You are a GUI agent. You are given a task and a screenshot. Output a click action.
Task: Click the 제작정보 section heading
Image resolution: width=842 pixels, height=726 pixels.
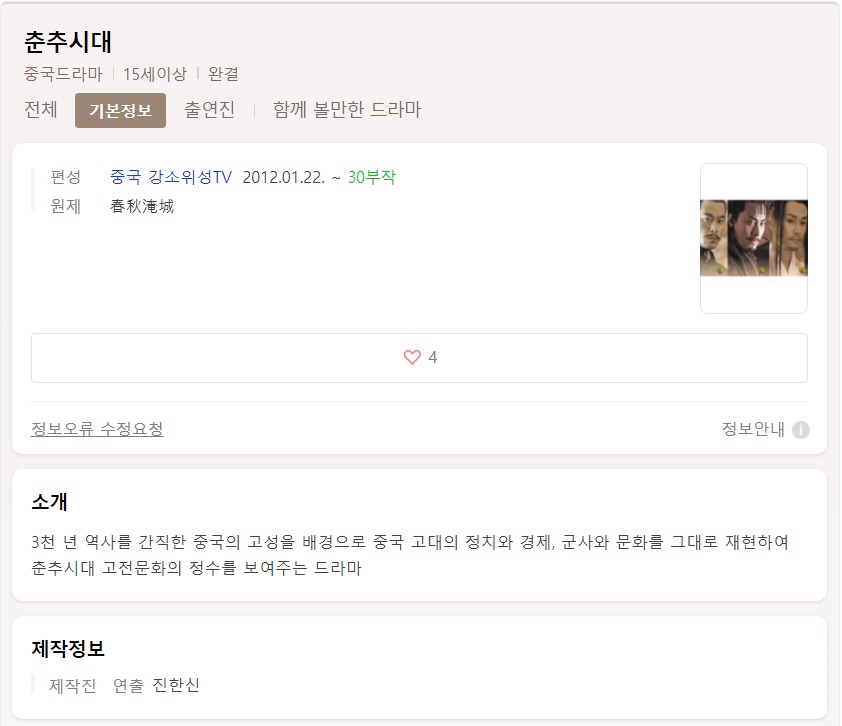click(x=68, y=649)
